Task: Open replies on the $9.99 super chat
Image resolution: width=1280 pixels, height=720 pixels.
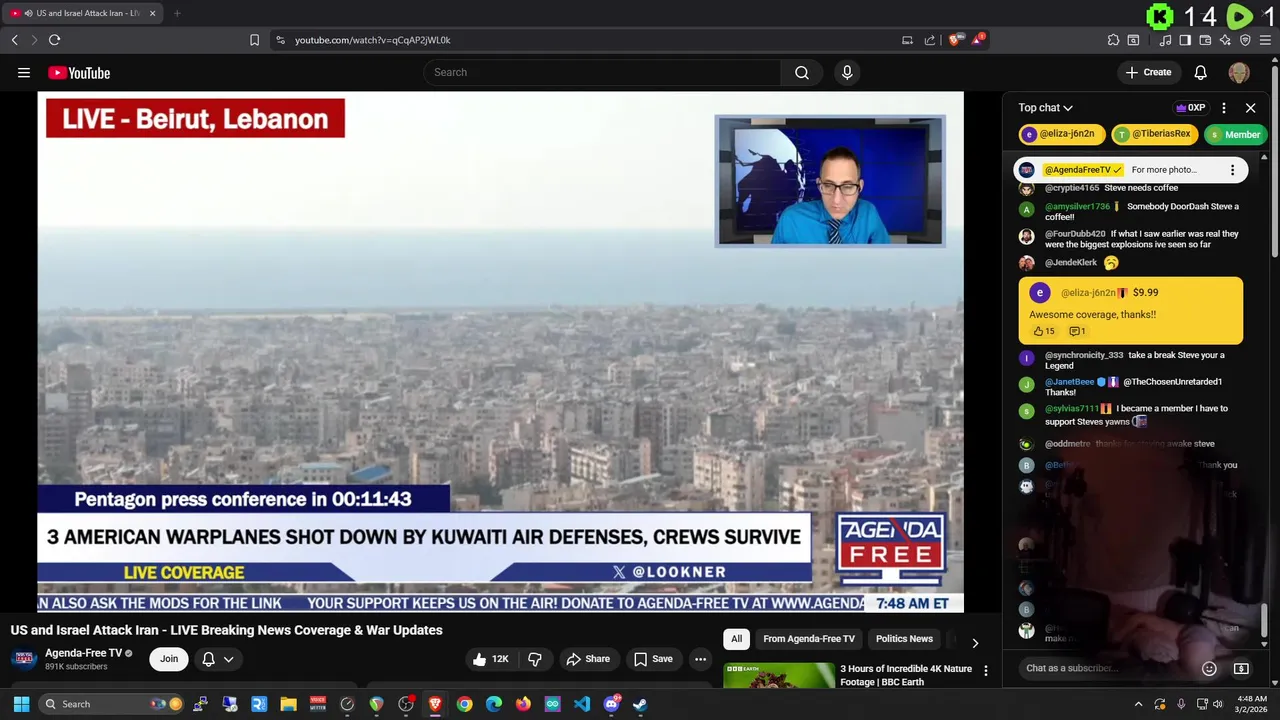Action: click(x=1077, y=331)
